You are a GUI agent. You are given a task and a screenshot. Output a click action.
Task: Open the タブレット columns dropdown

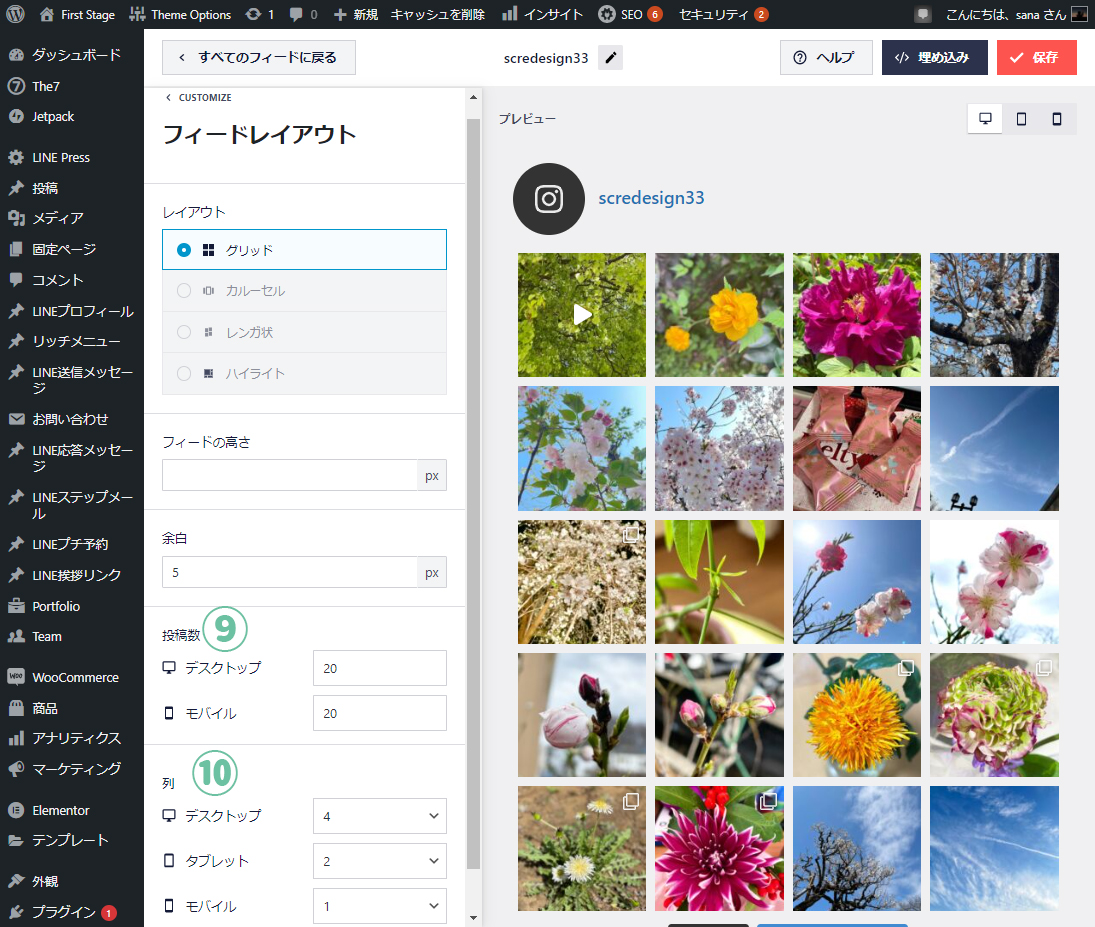(379, 861)
